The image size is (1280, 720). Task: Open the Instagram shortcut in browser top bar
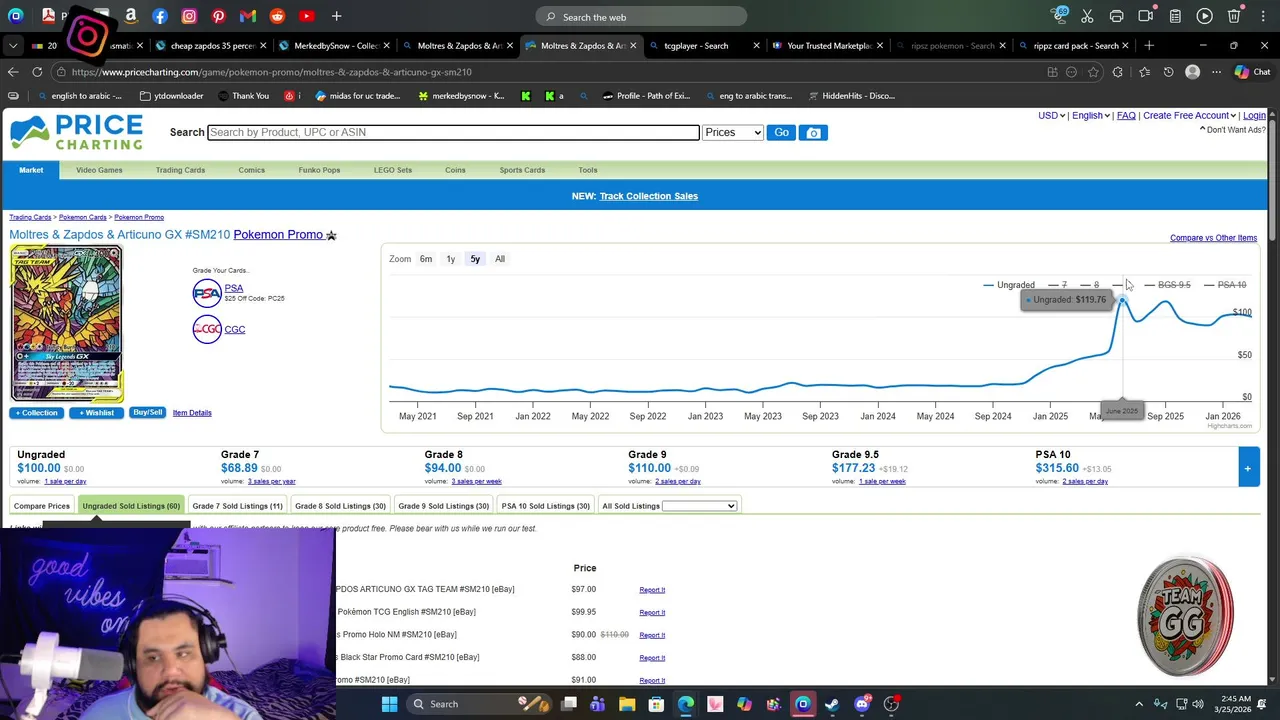[189, 16]
